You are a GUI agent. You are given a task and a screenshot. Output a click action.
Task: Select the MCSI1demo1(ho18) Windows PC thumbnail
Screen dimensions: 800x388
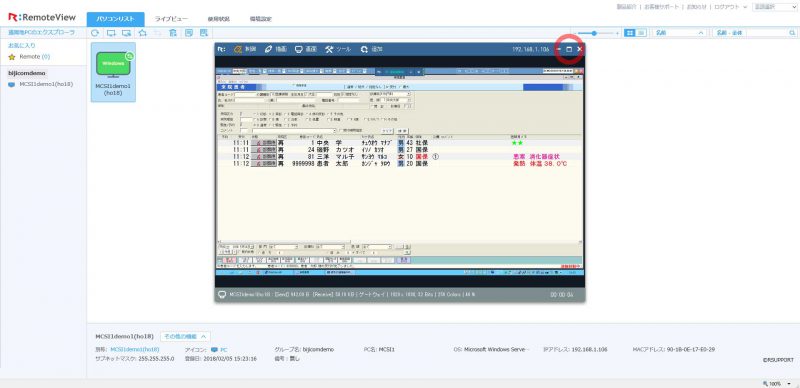pyautogui.click(x=113, y=72)
